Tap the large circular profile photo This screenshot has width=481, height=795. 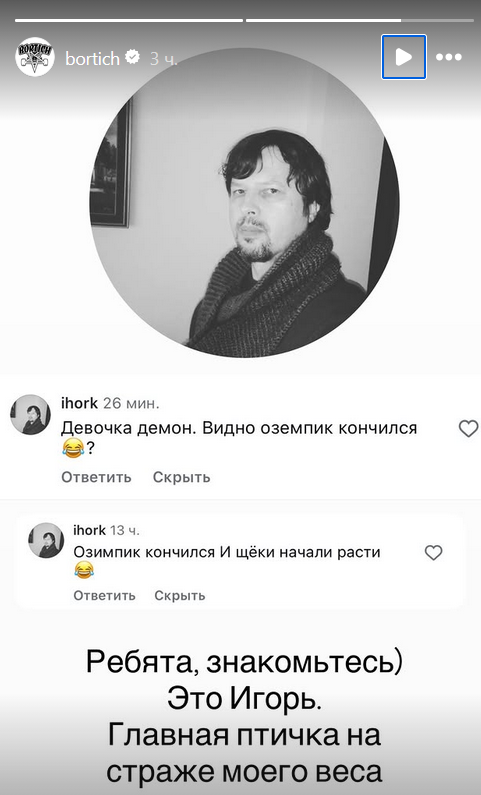(x=244, y=203)
